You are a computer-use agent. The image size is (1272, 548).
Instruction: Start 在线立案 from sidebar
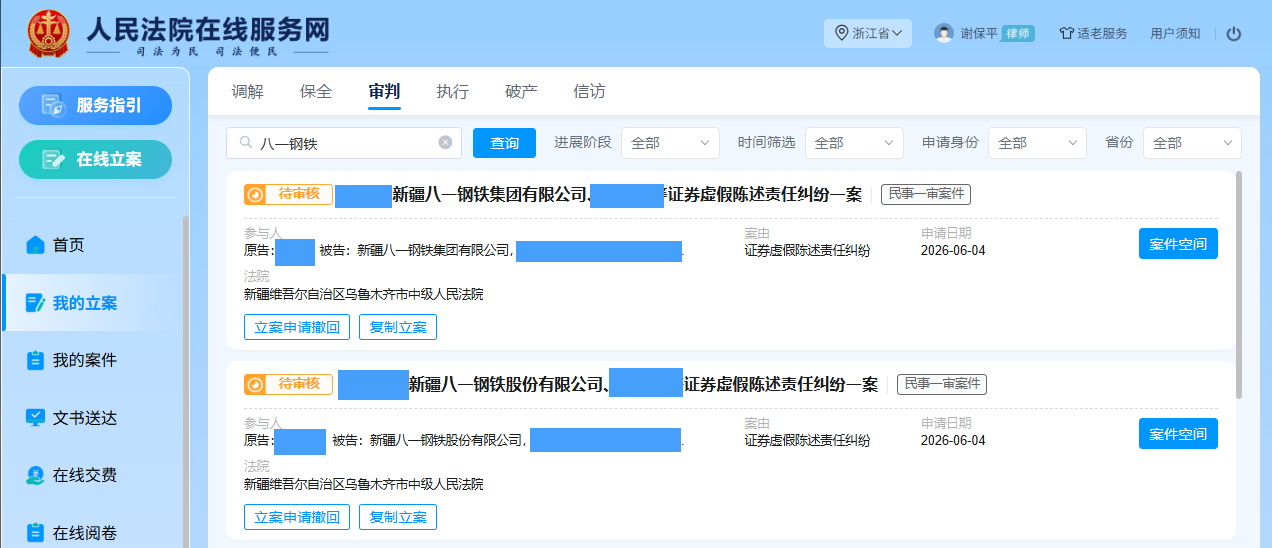(96, 159)
